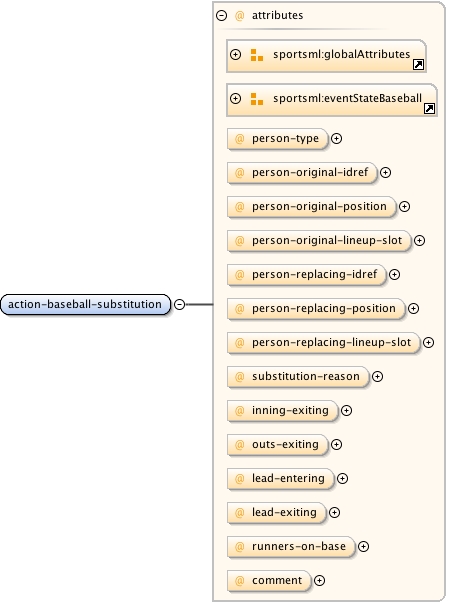The image size is (463, 603).
Task: Click the @ icon beside attributes header
Action: (x=239, y=16)
